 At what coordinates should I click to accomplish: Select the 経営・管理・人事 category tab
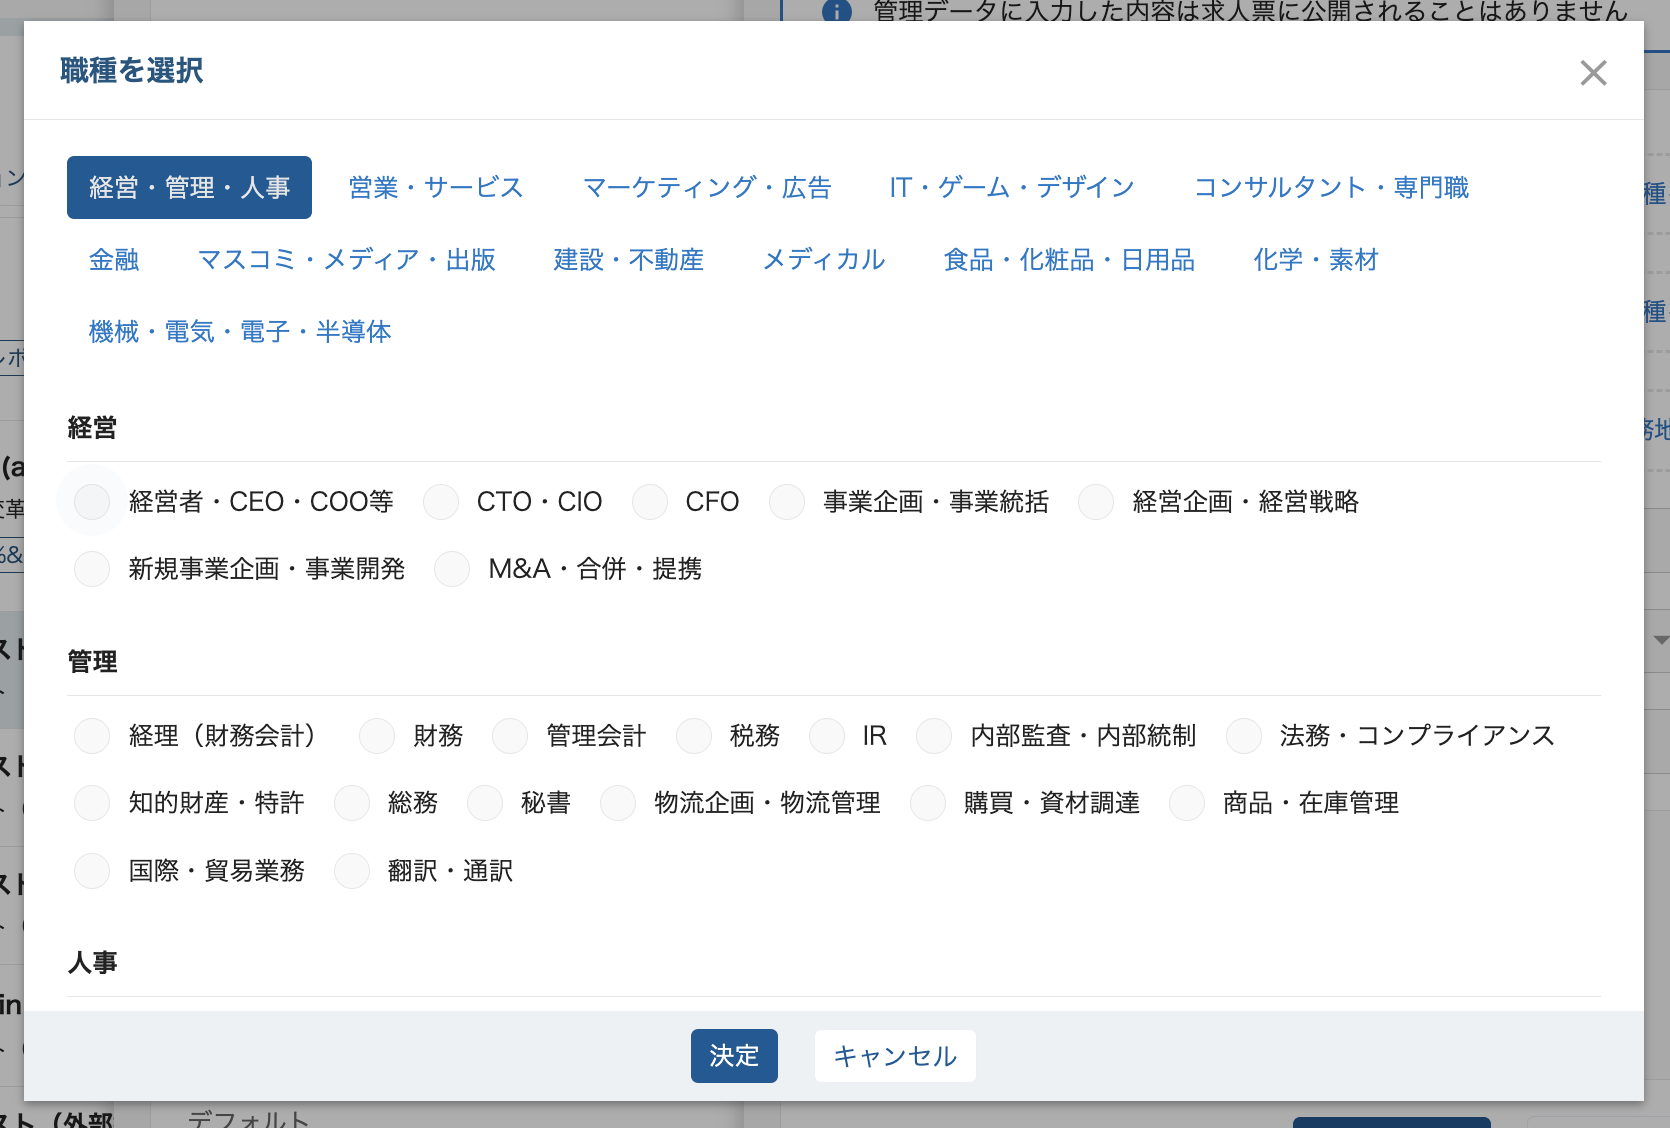(x=189, y=187)
